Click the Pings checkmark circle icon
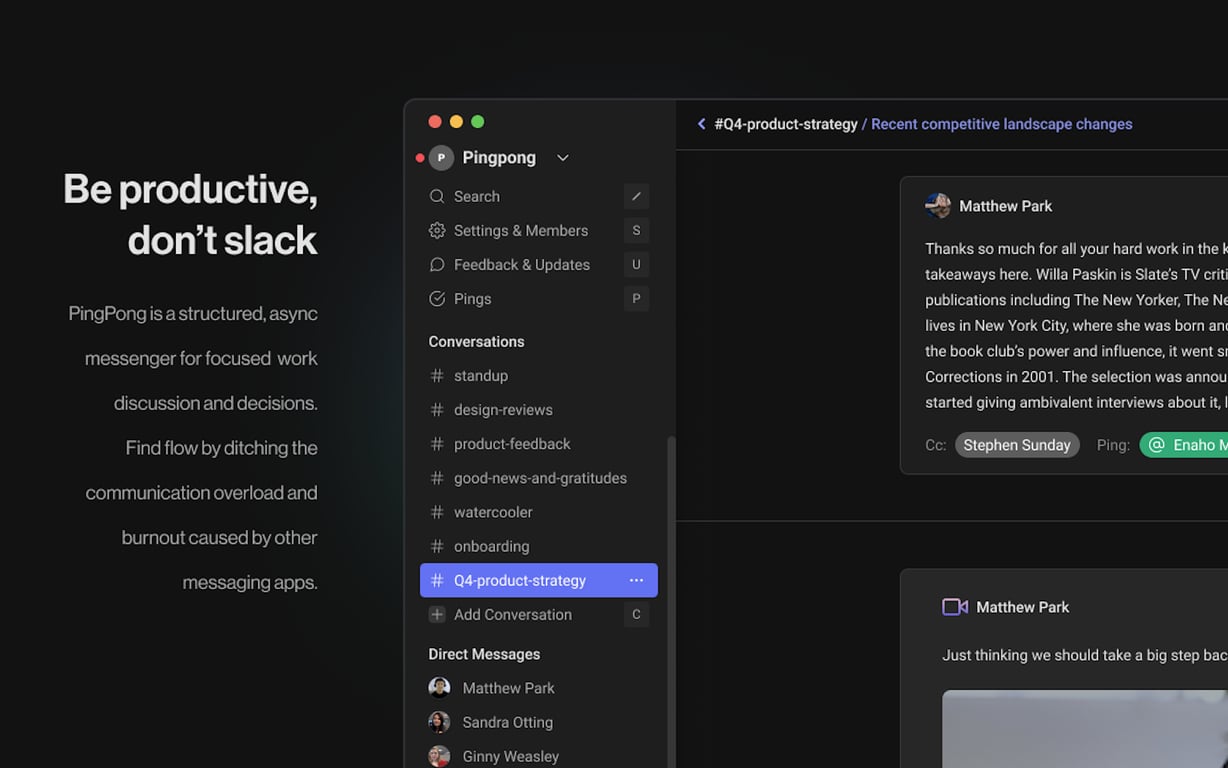The height and width of the screenshot is (768, 1228). pos(437,299)
